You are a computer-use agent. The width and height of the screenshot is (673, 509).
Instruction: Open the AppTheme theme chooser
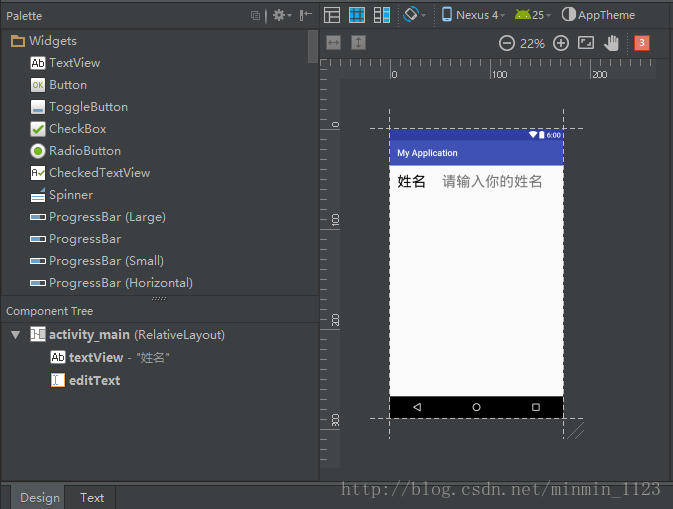(x=598, y=15)
